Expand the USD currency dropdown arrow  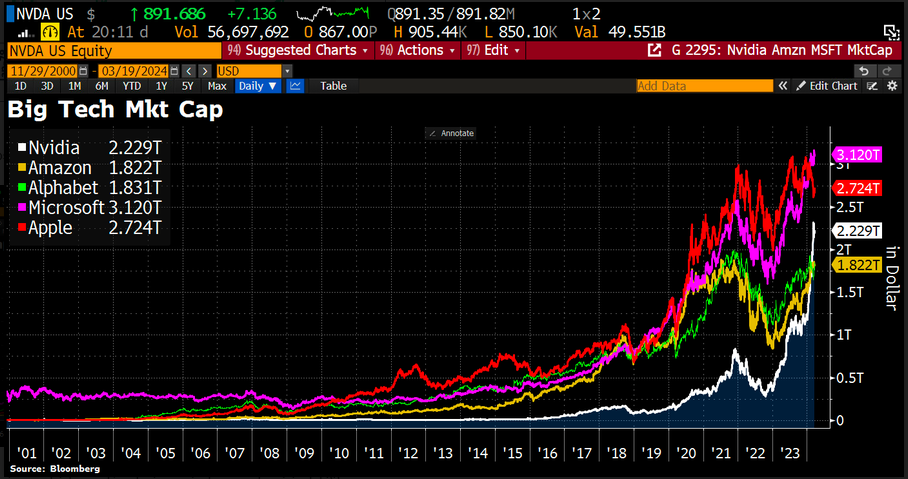[x=288, y=71]
